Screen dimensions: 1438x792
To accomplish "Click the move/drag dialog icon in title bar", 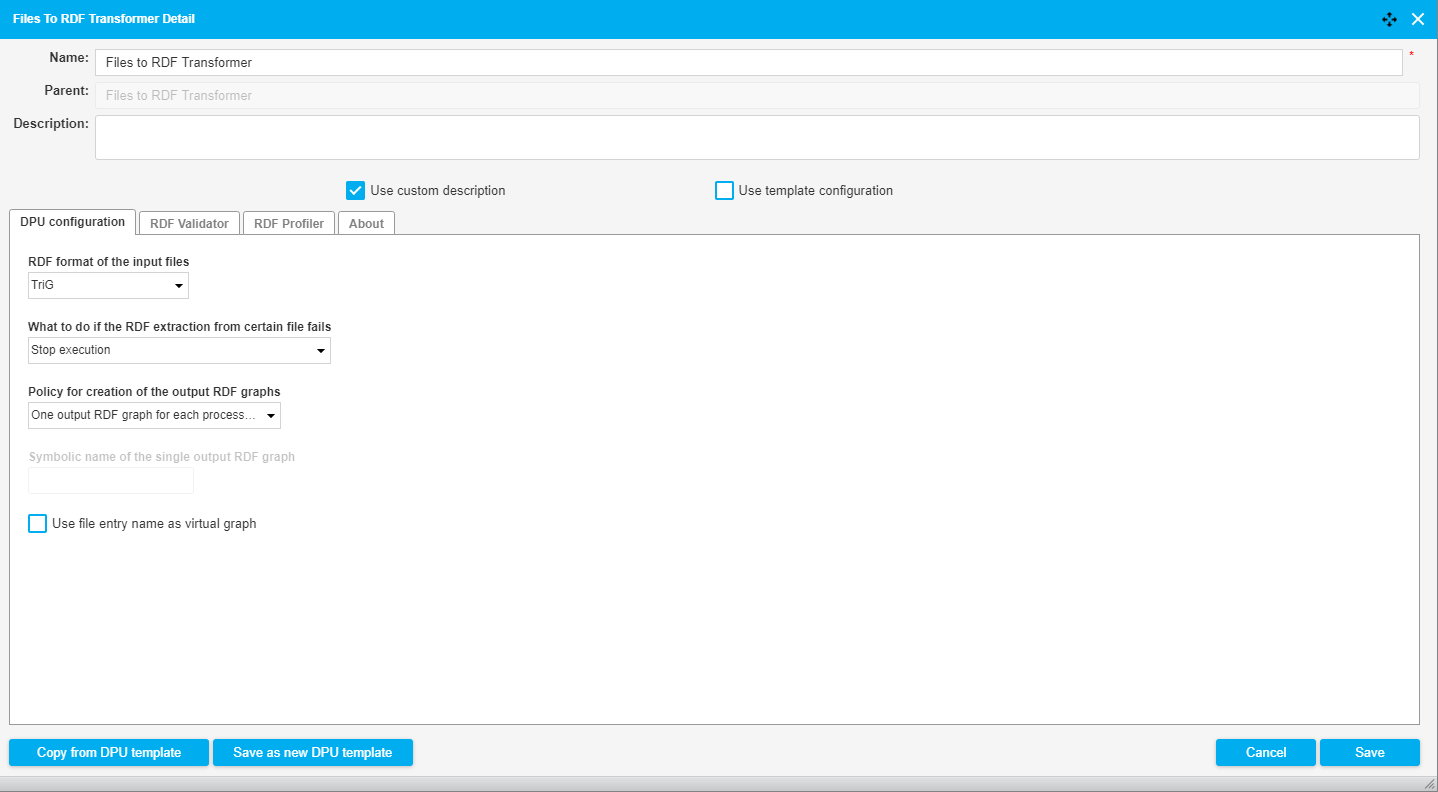I will 1389,19.
